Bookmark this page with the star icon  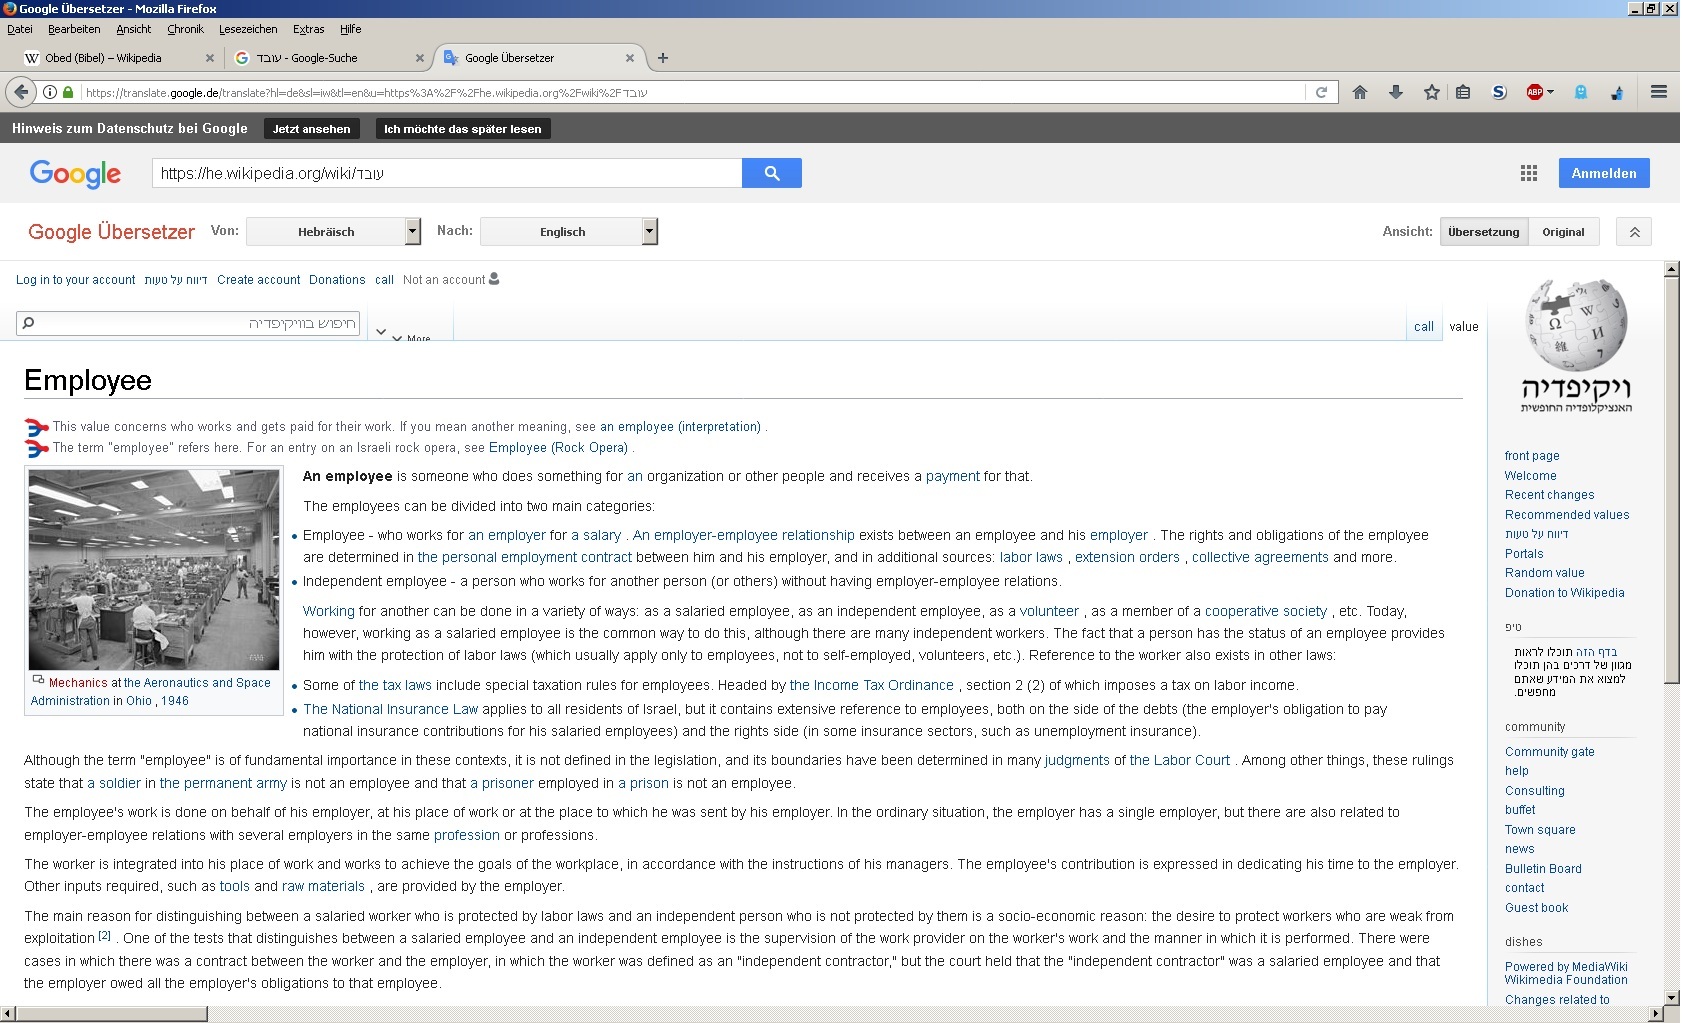[1431, 92]
